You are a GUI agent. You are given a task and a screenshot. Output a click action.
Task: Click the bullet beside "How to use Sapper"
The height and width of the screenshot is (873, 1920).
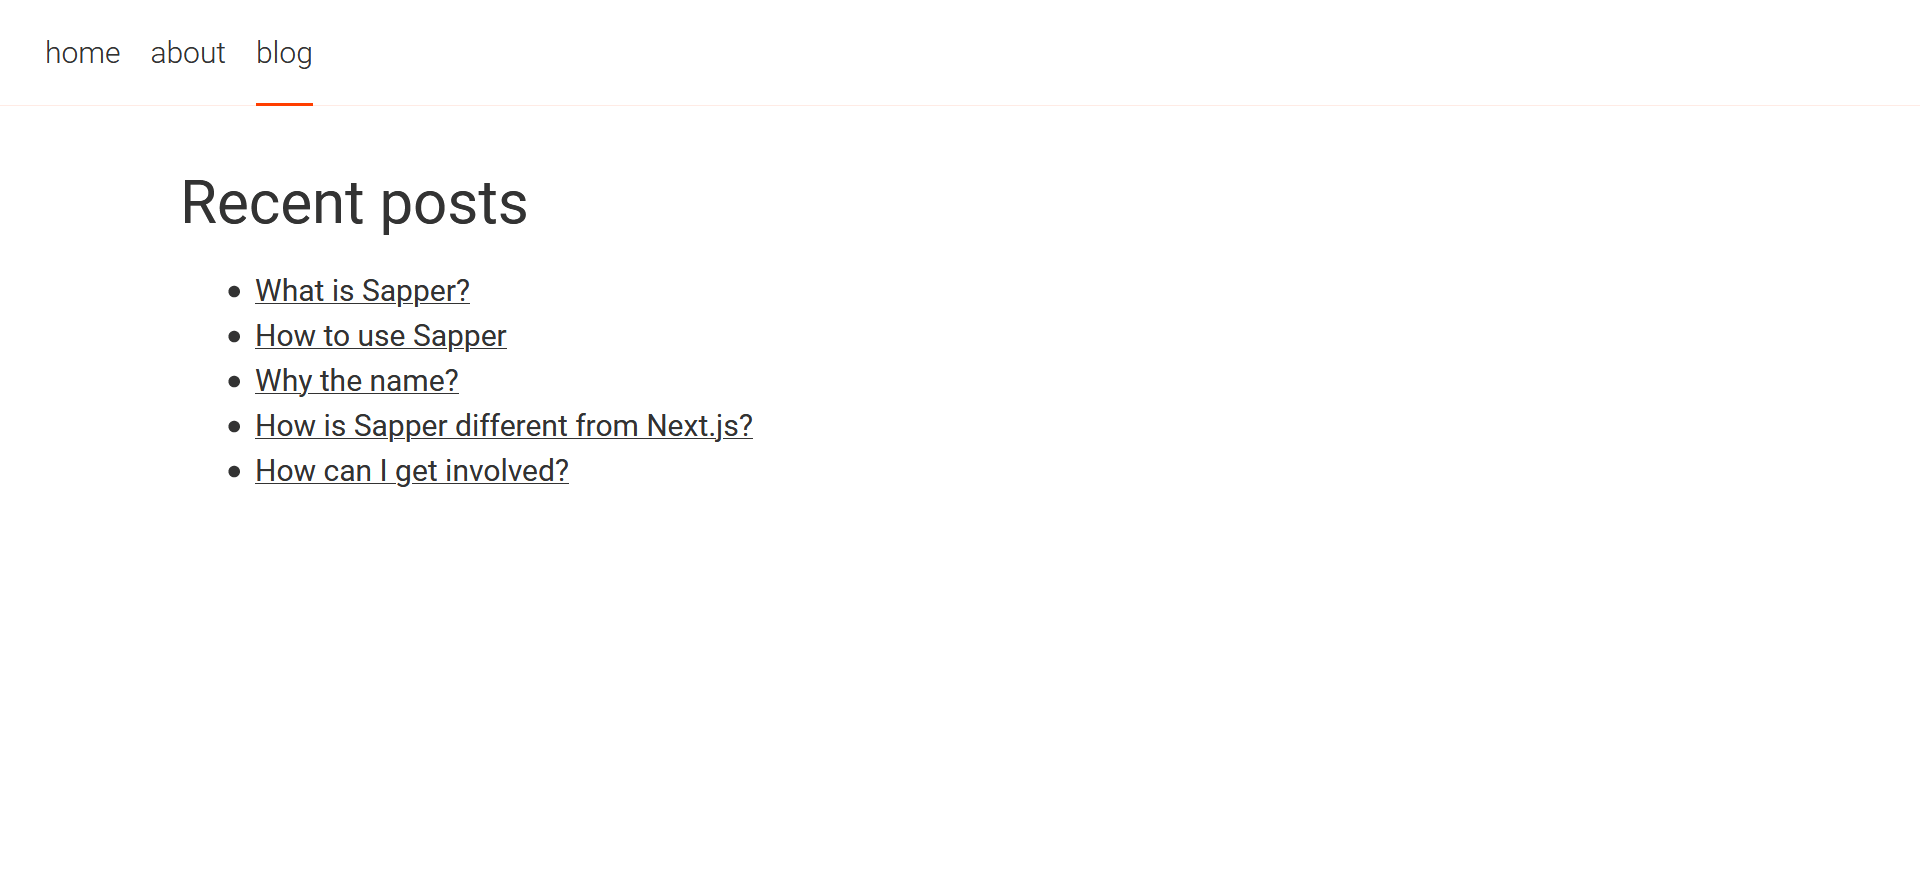pyautogui.click(x=234, y=337)
